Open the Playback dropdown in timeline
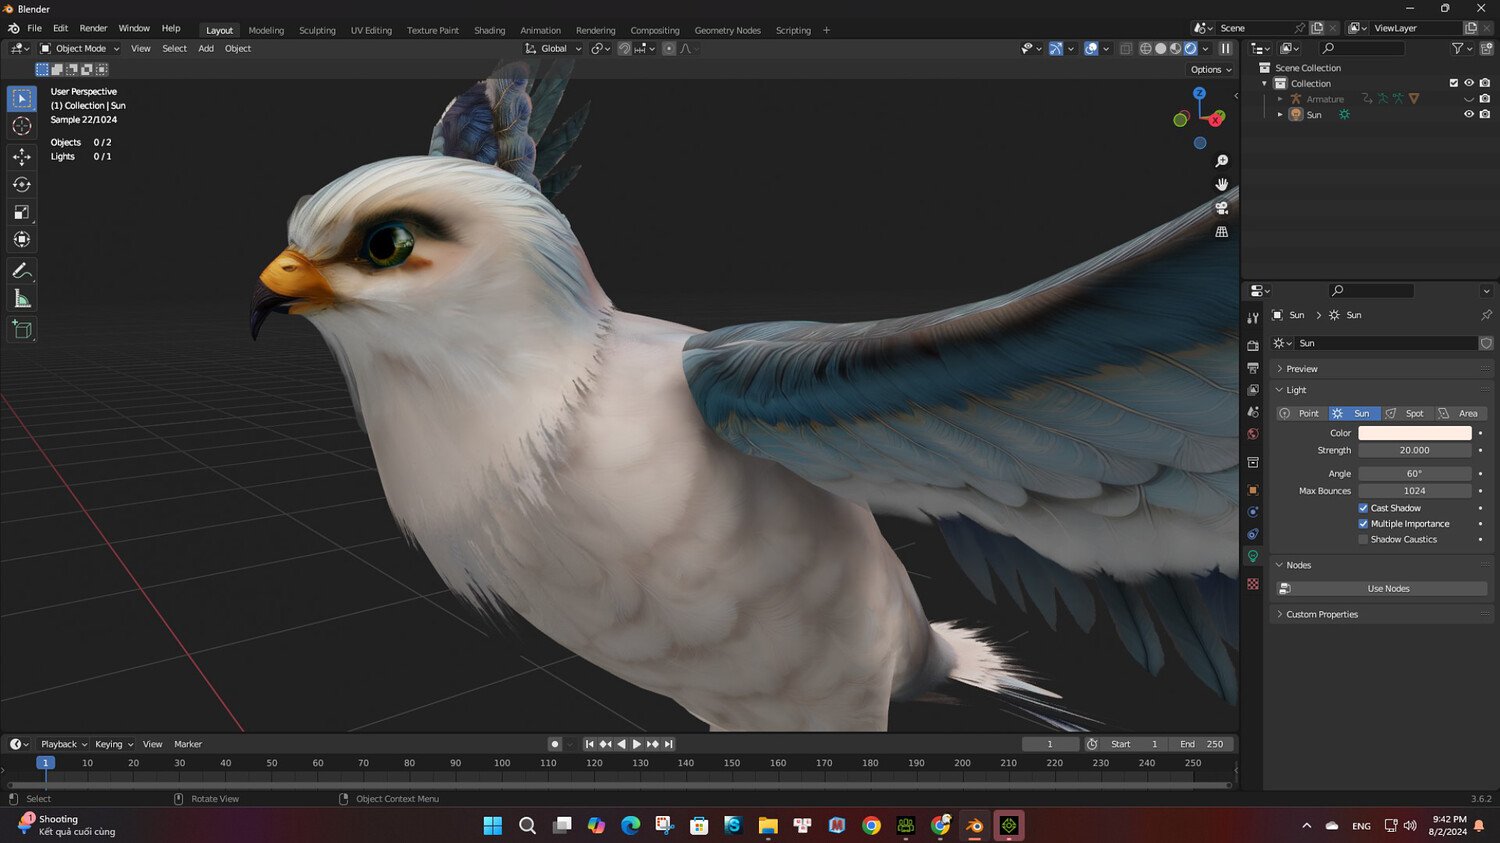Image resolution: width=1500 pixels, height=843 pixels. [64, 744]
